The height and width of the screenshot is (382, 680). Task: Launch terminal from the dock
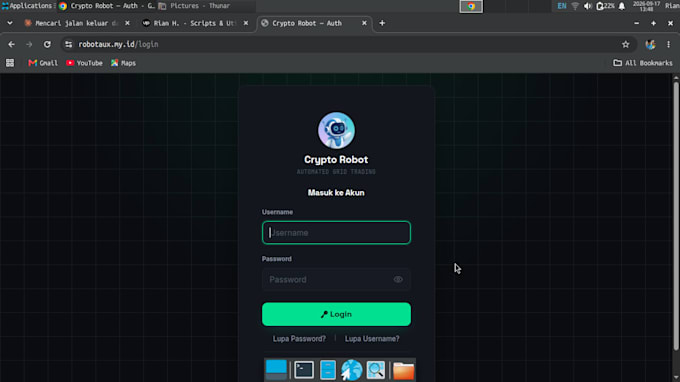[304, 370]
